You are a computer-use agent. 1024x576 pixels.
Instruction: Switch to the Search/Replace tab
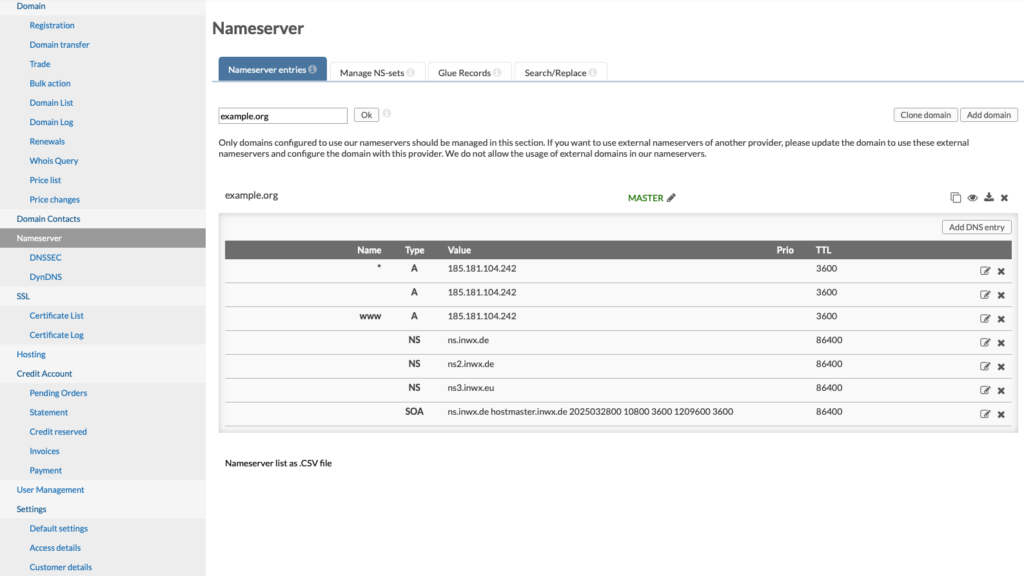click(554, 71)
